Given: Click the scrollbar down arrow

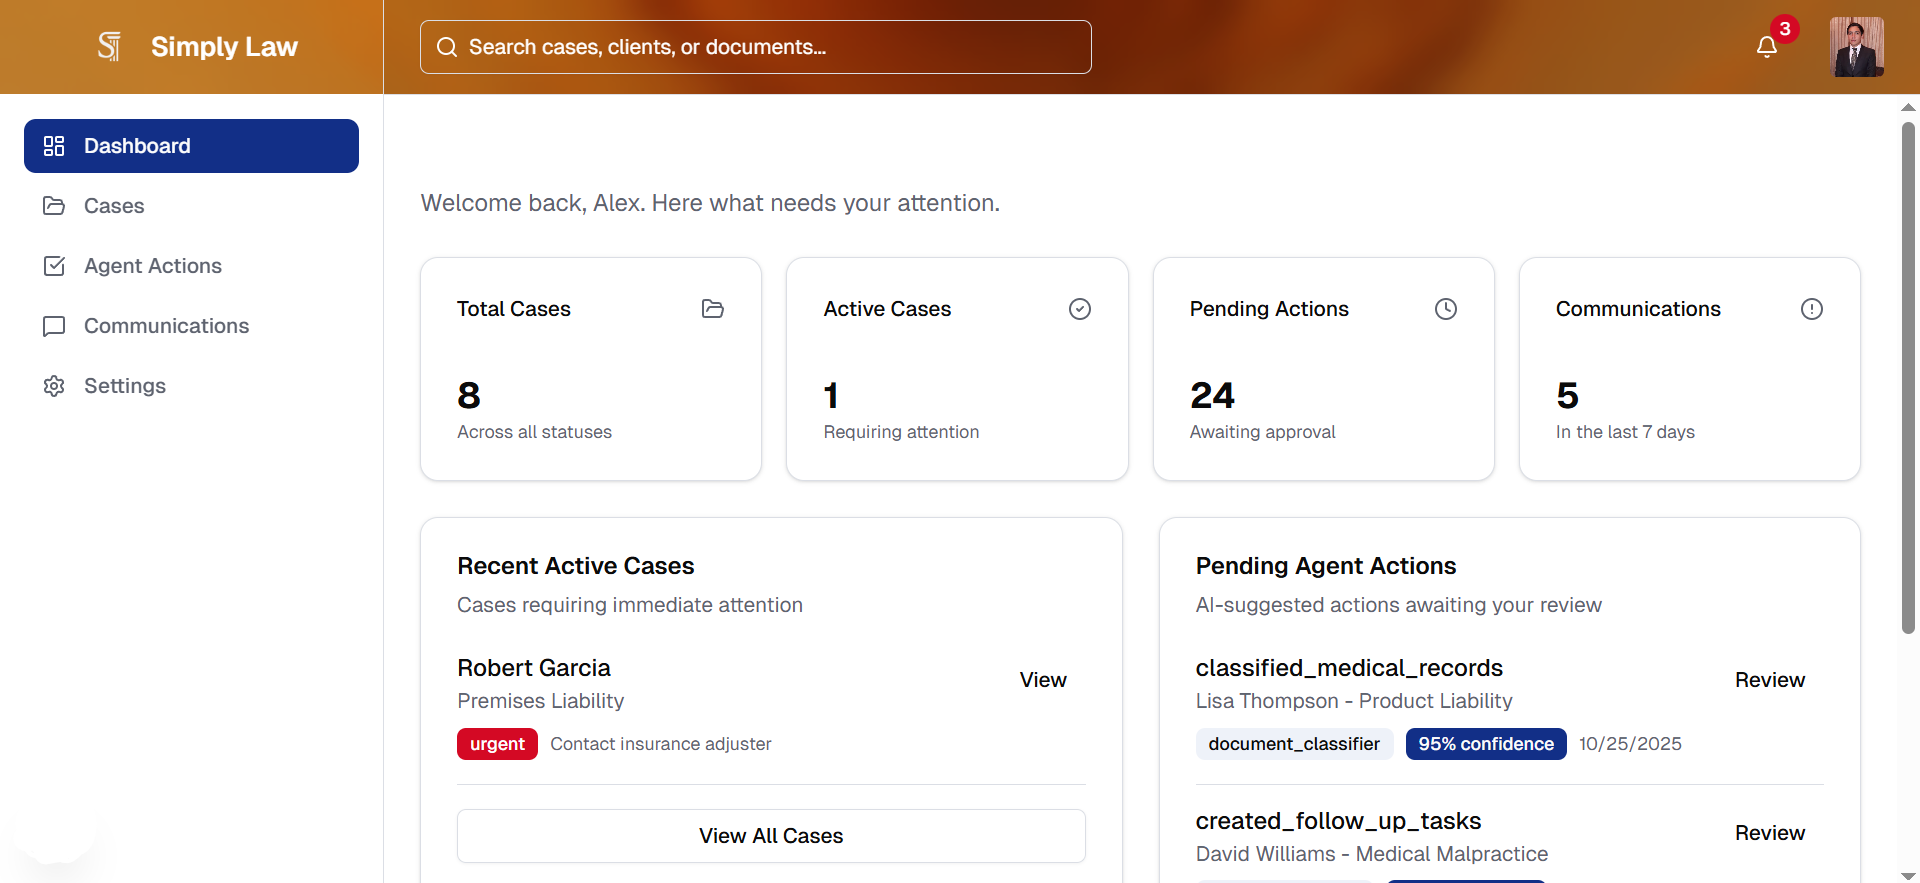Looking at the screenshot, I should pyautogui.click(x=1908, y=876).
